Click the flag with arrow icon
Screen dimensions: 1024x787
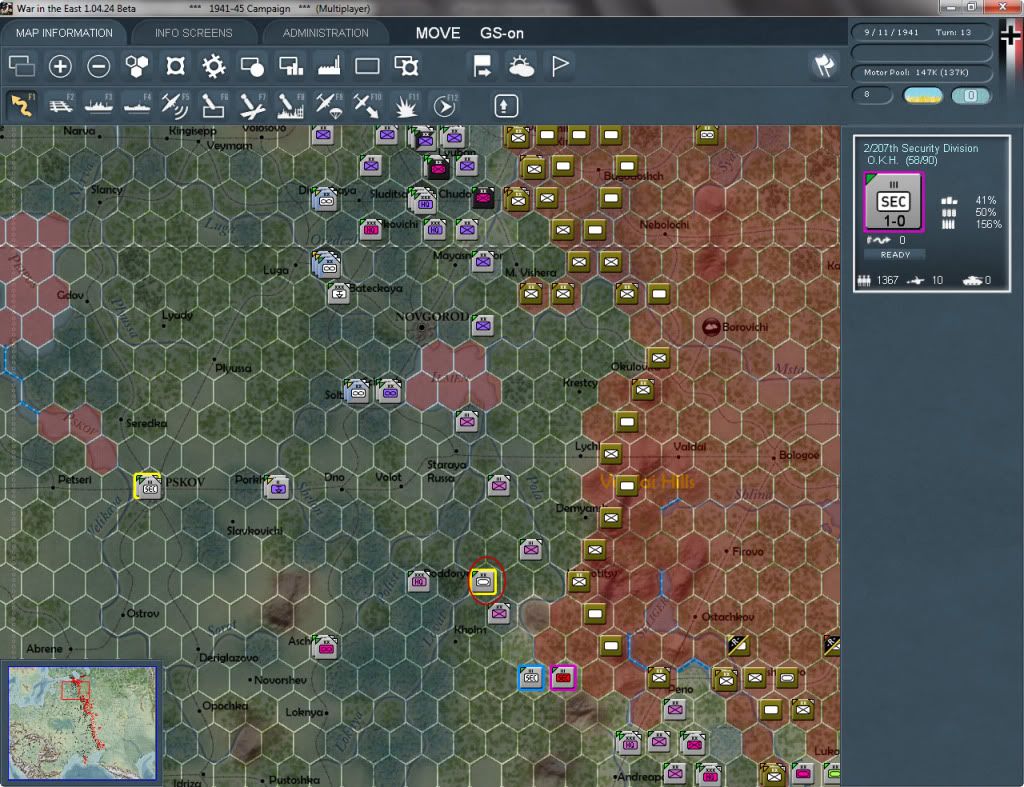pyautogui.click(x=482, y=66)
